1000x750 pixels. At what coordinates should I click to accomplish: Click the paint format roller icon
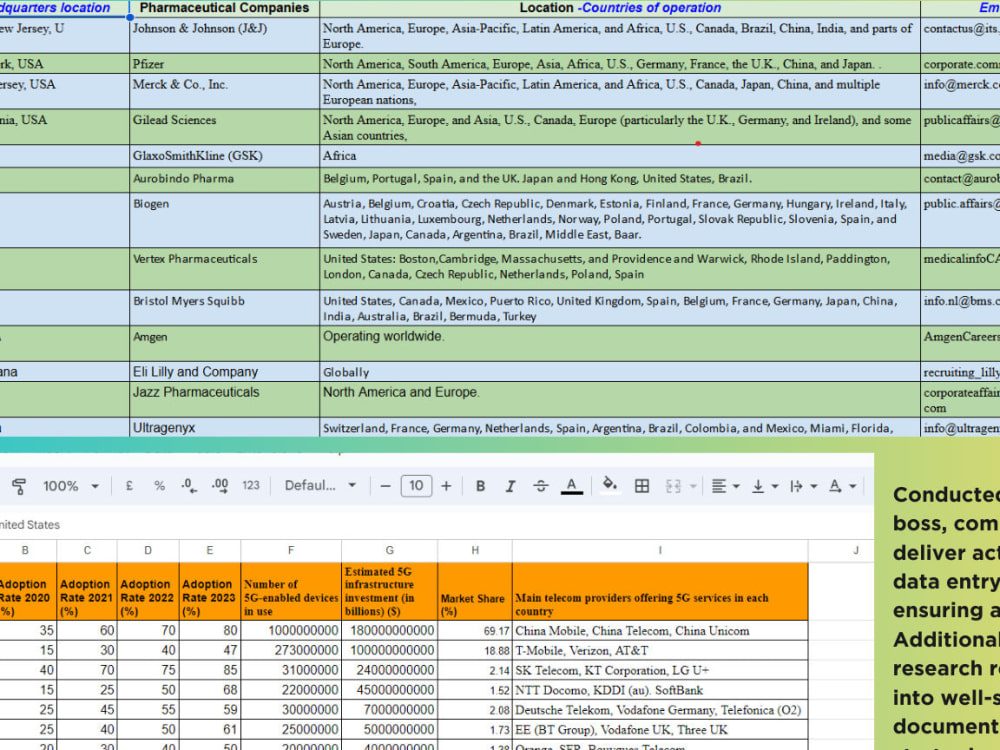[18, 487]
